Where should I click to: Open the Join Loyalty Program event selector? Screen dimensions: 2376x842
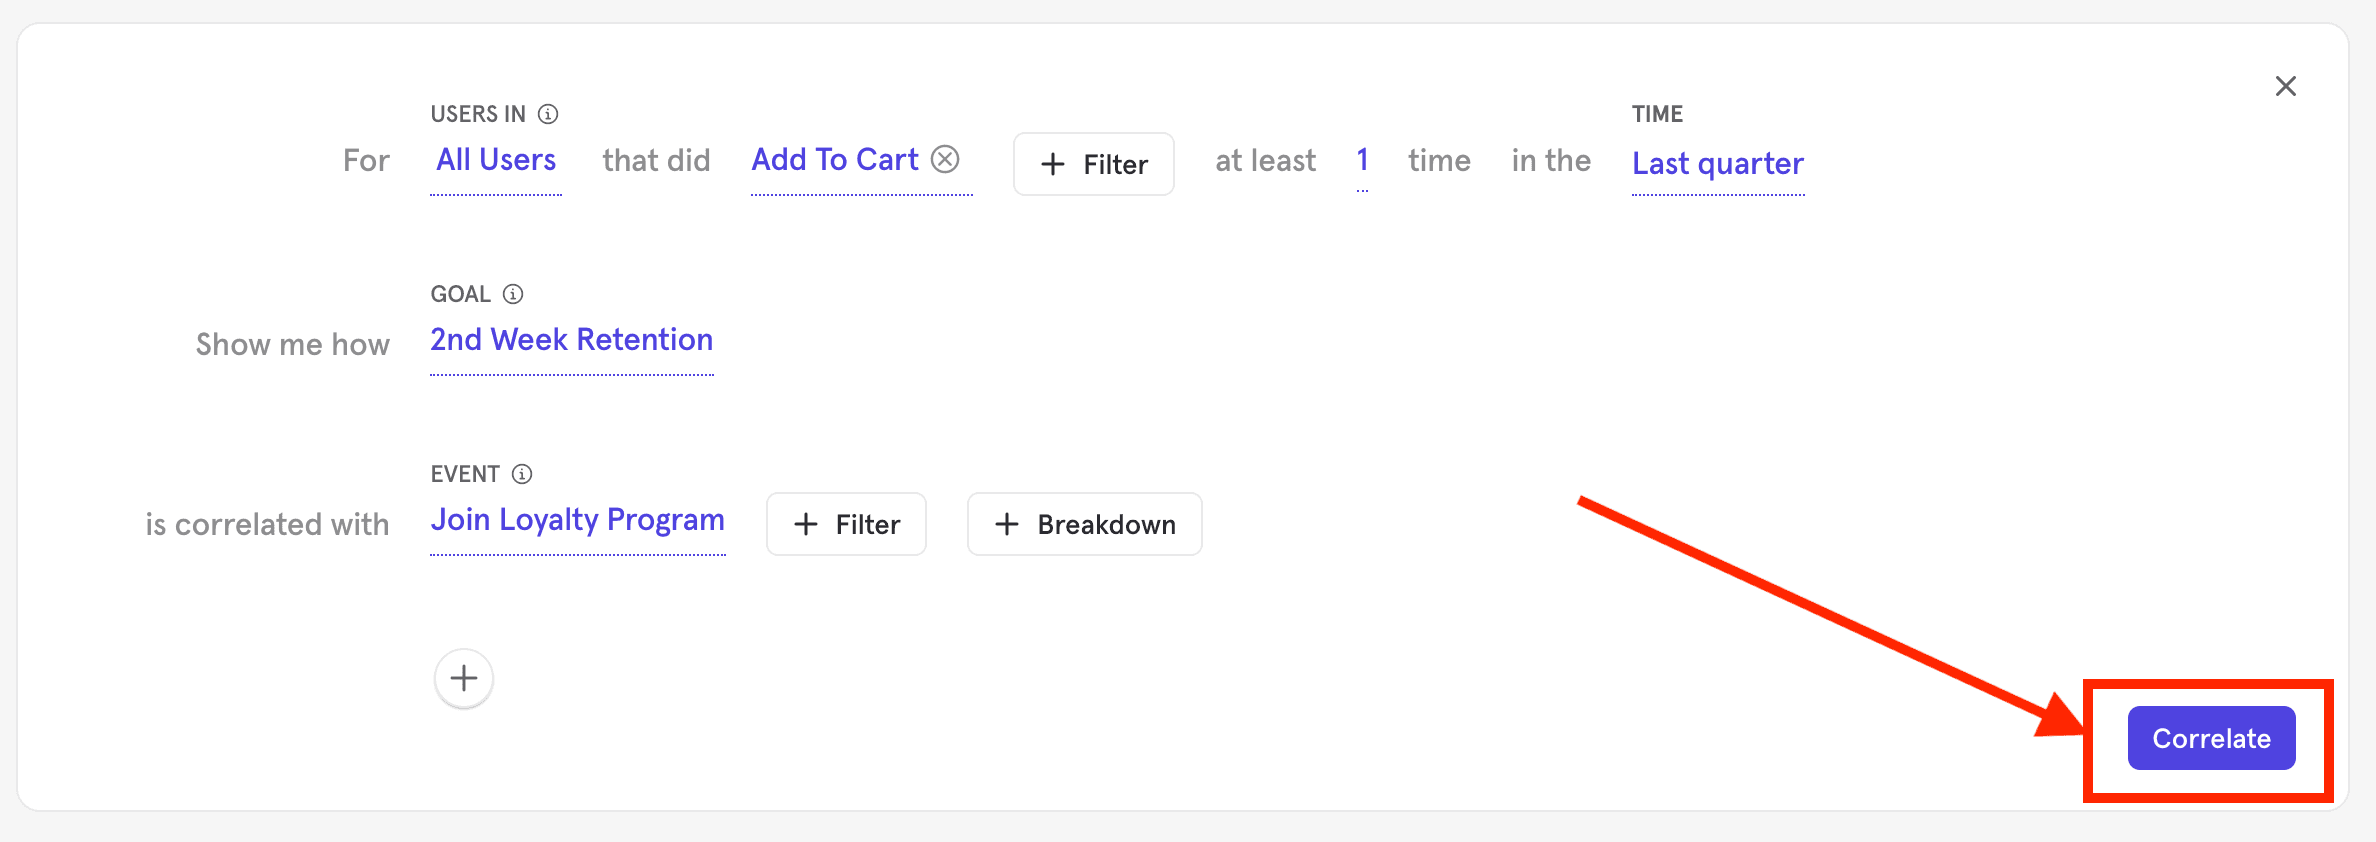[x=577, y=520]
